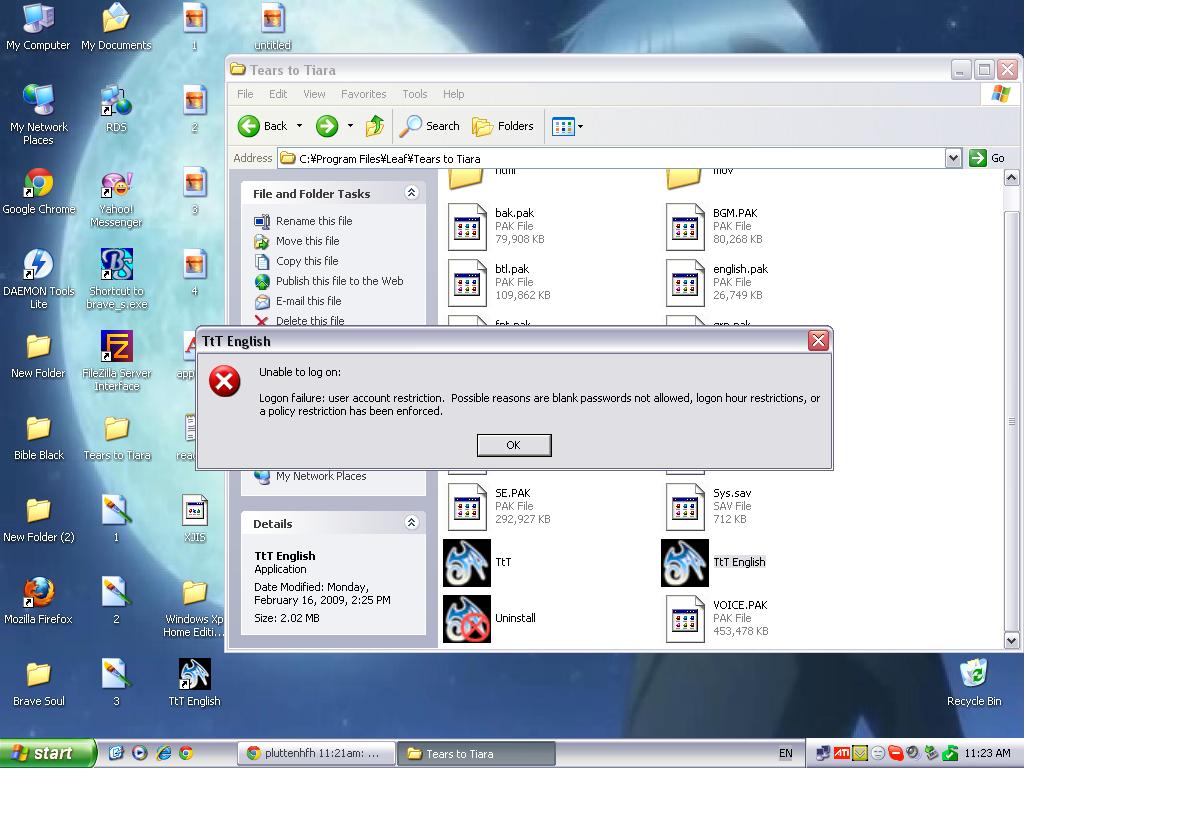
Task: Toggle the Folders pane button
Action: click(x=503, y=126)
